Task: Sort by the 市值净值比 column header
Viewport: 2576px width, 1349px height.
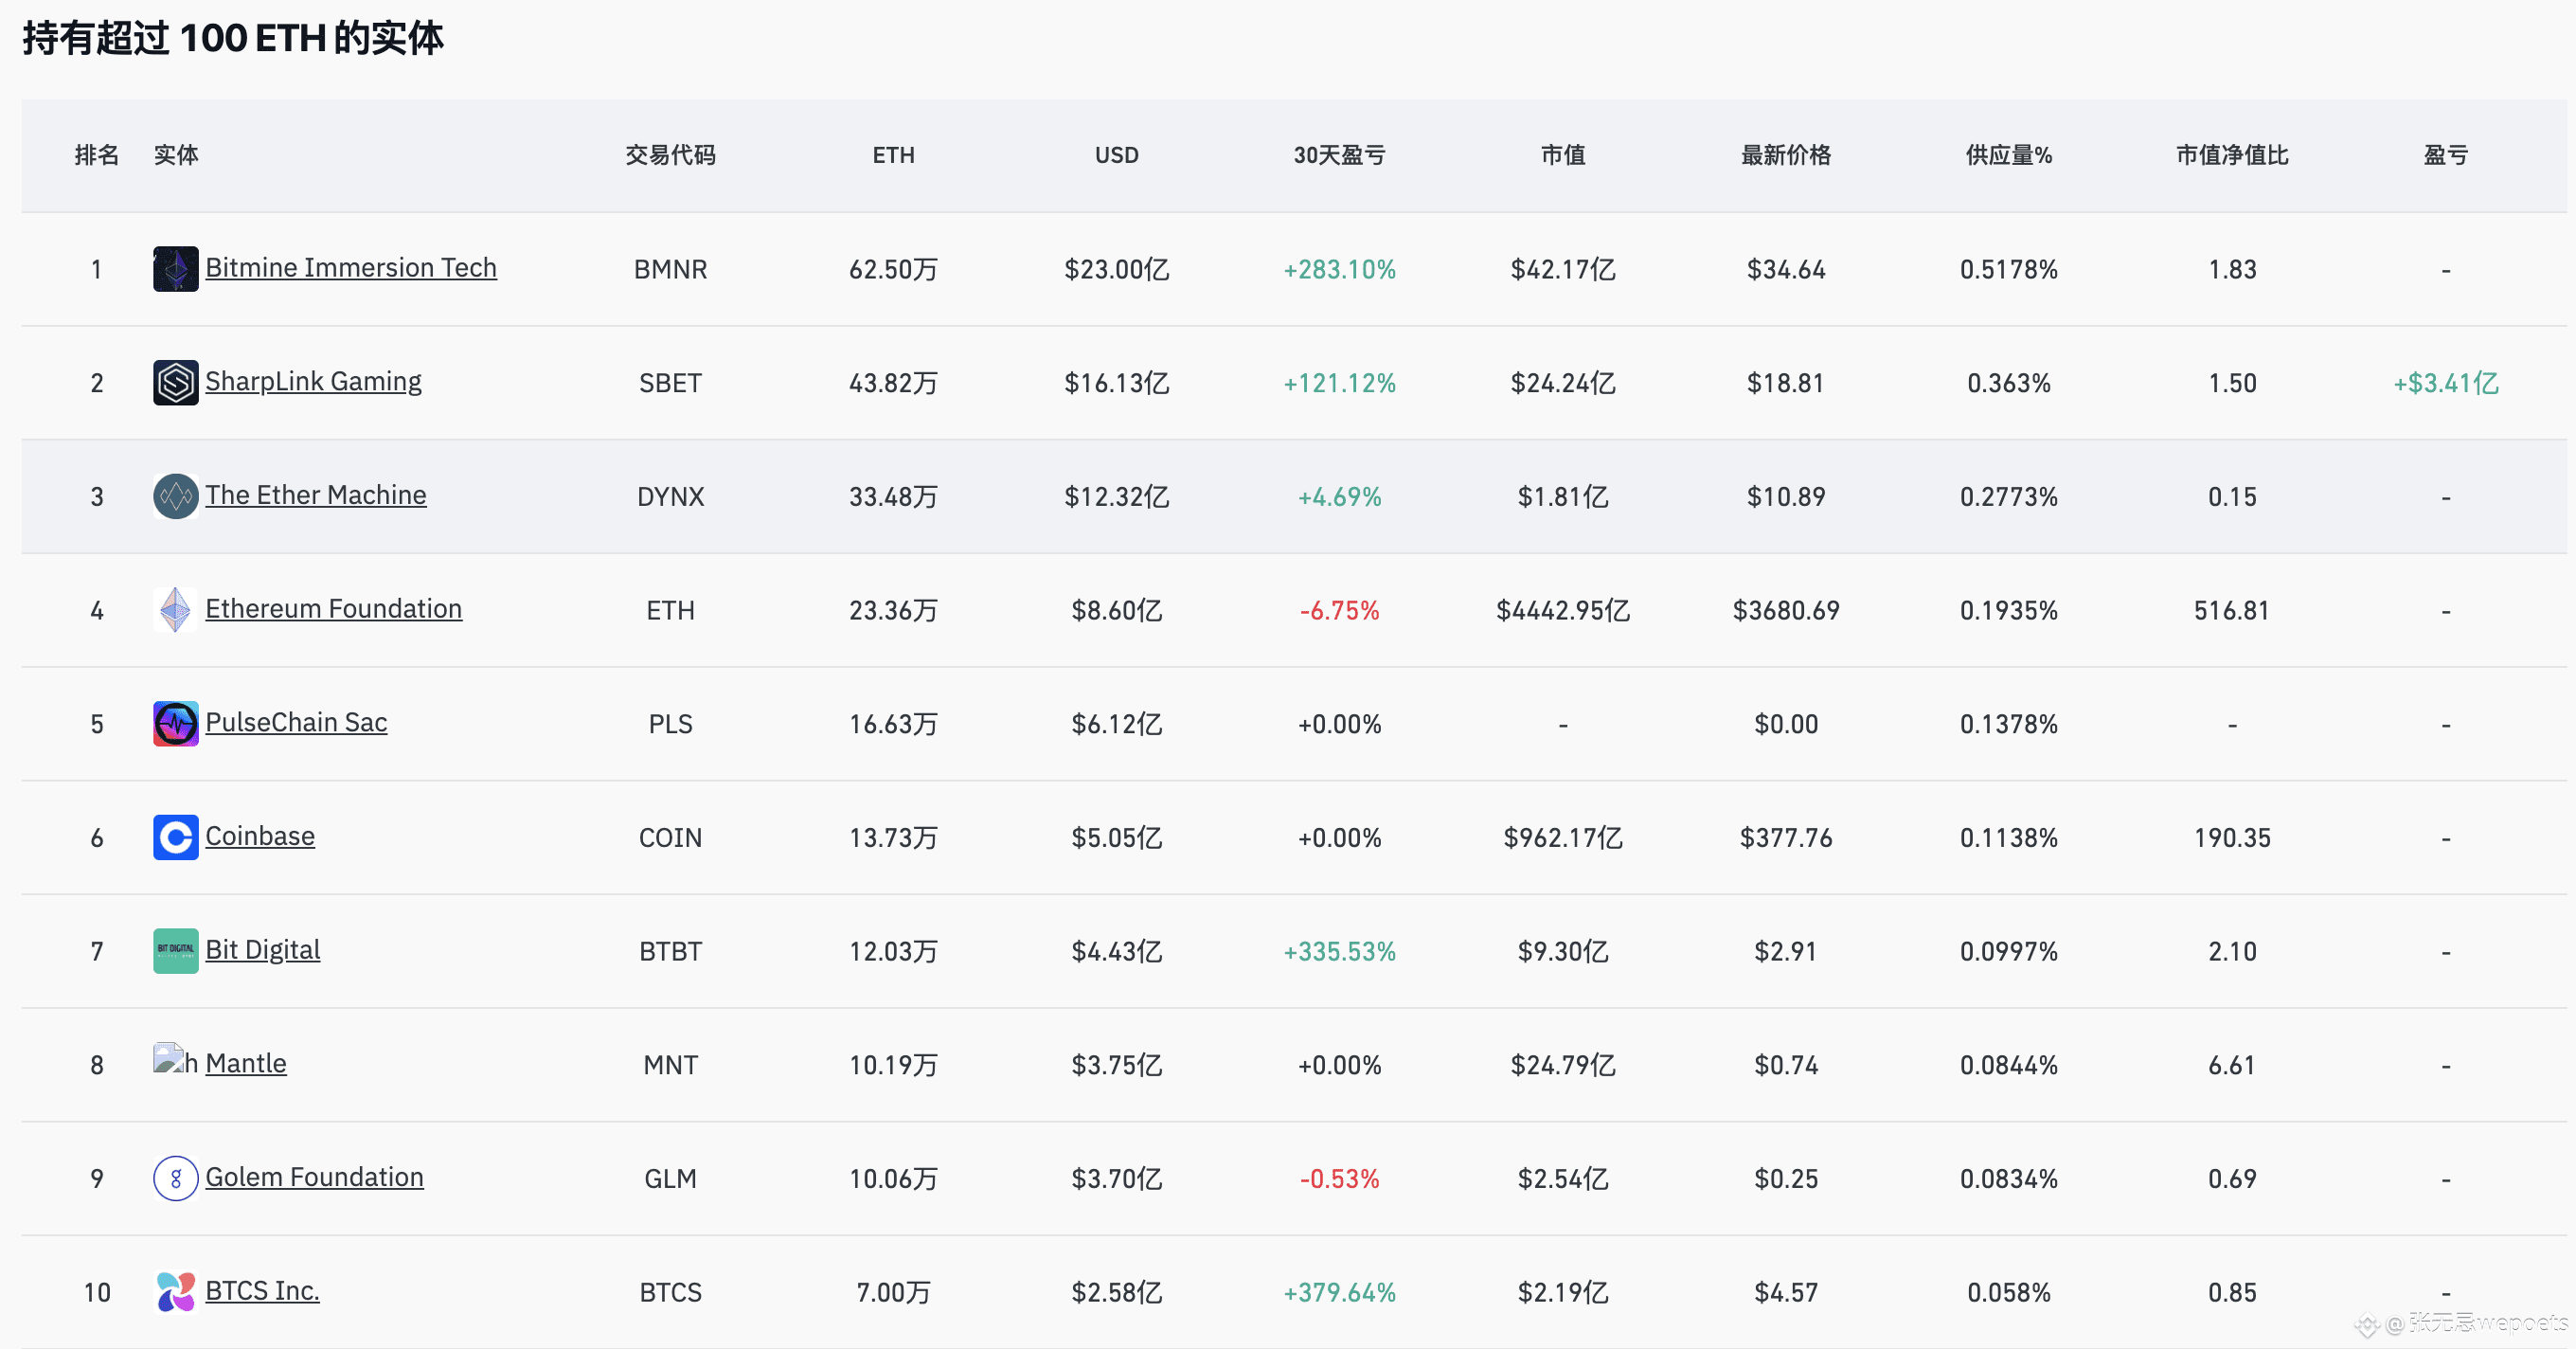Action: 2231,155
